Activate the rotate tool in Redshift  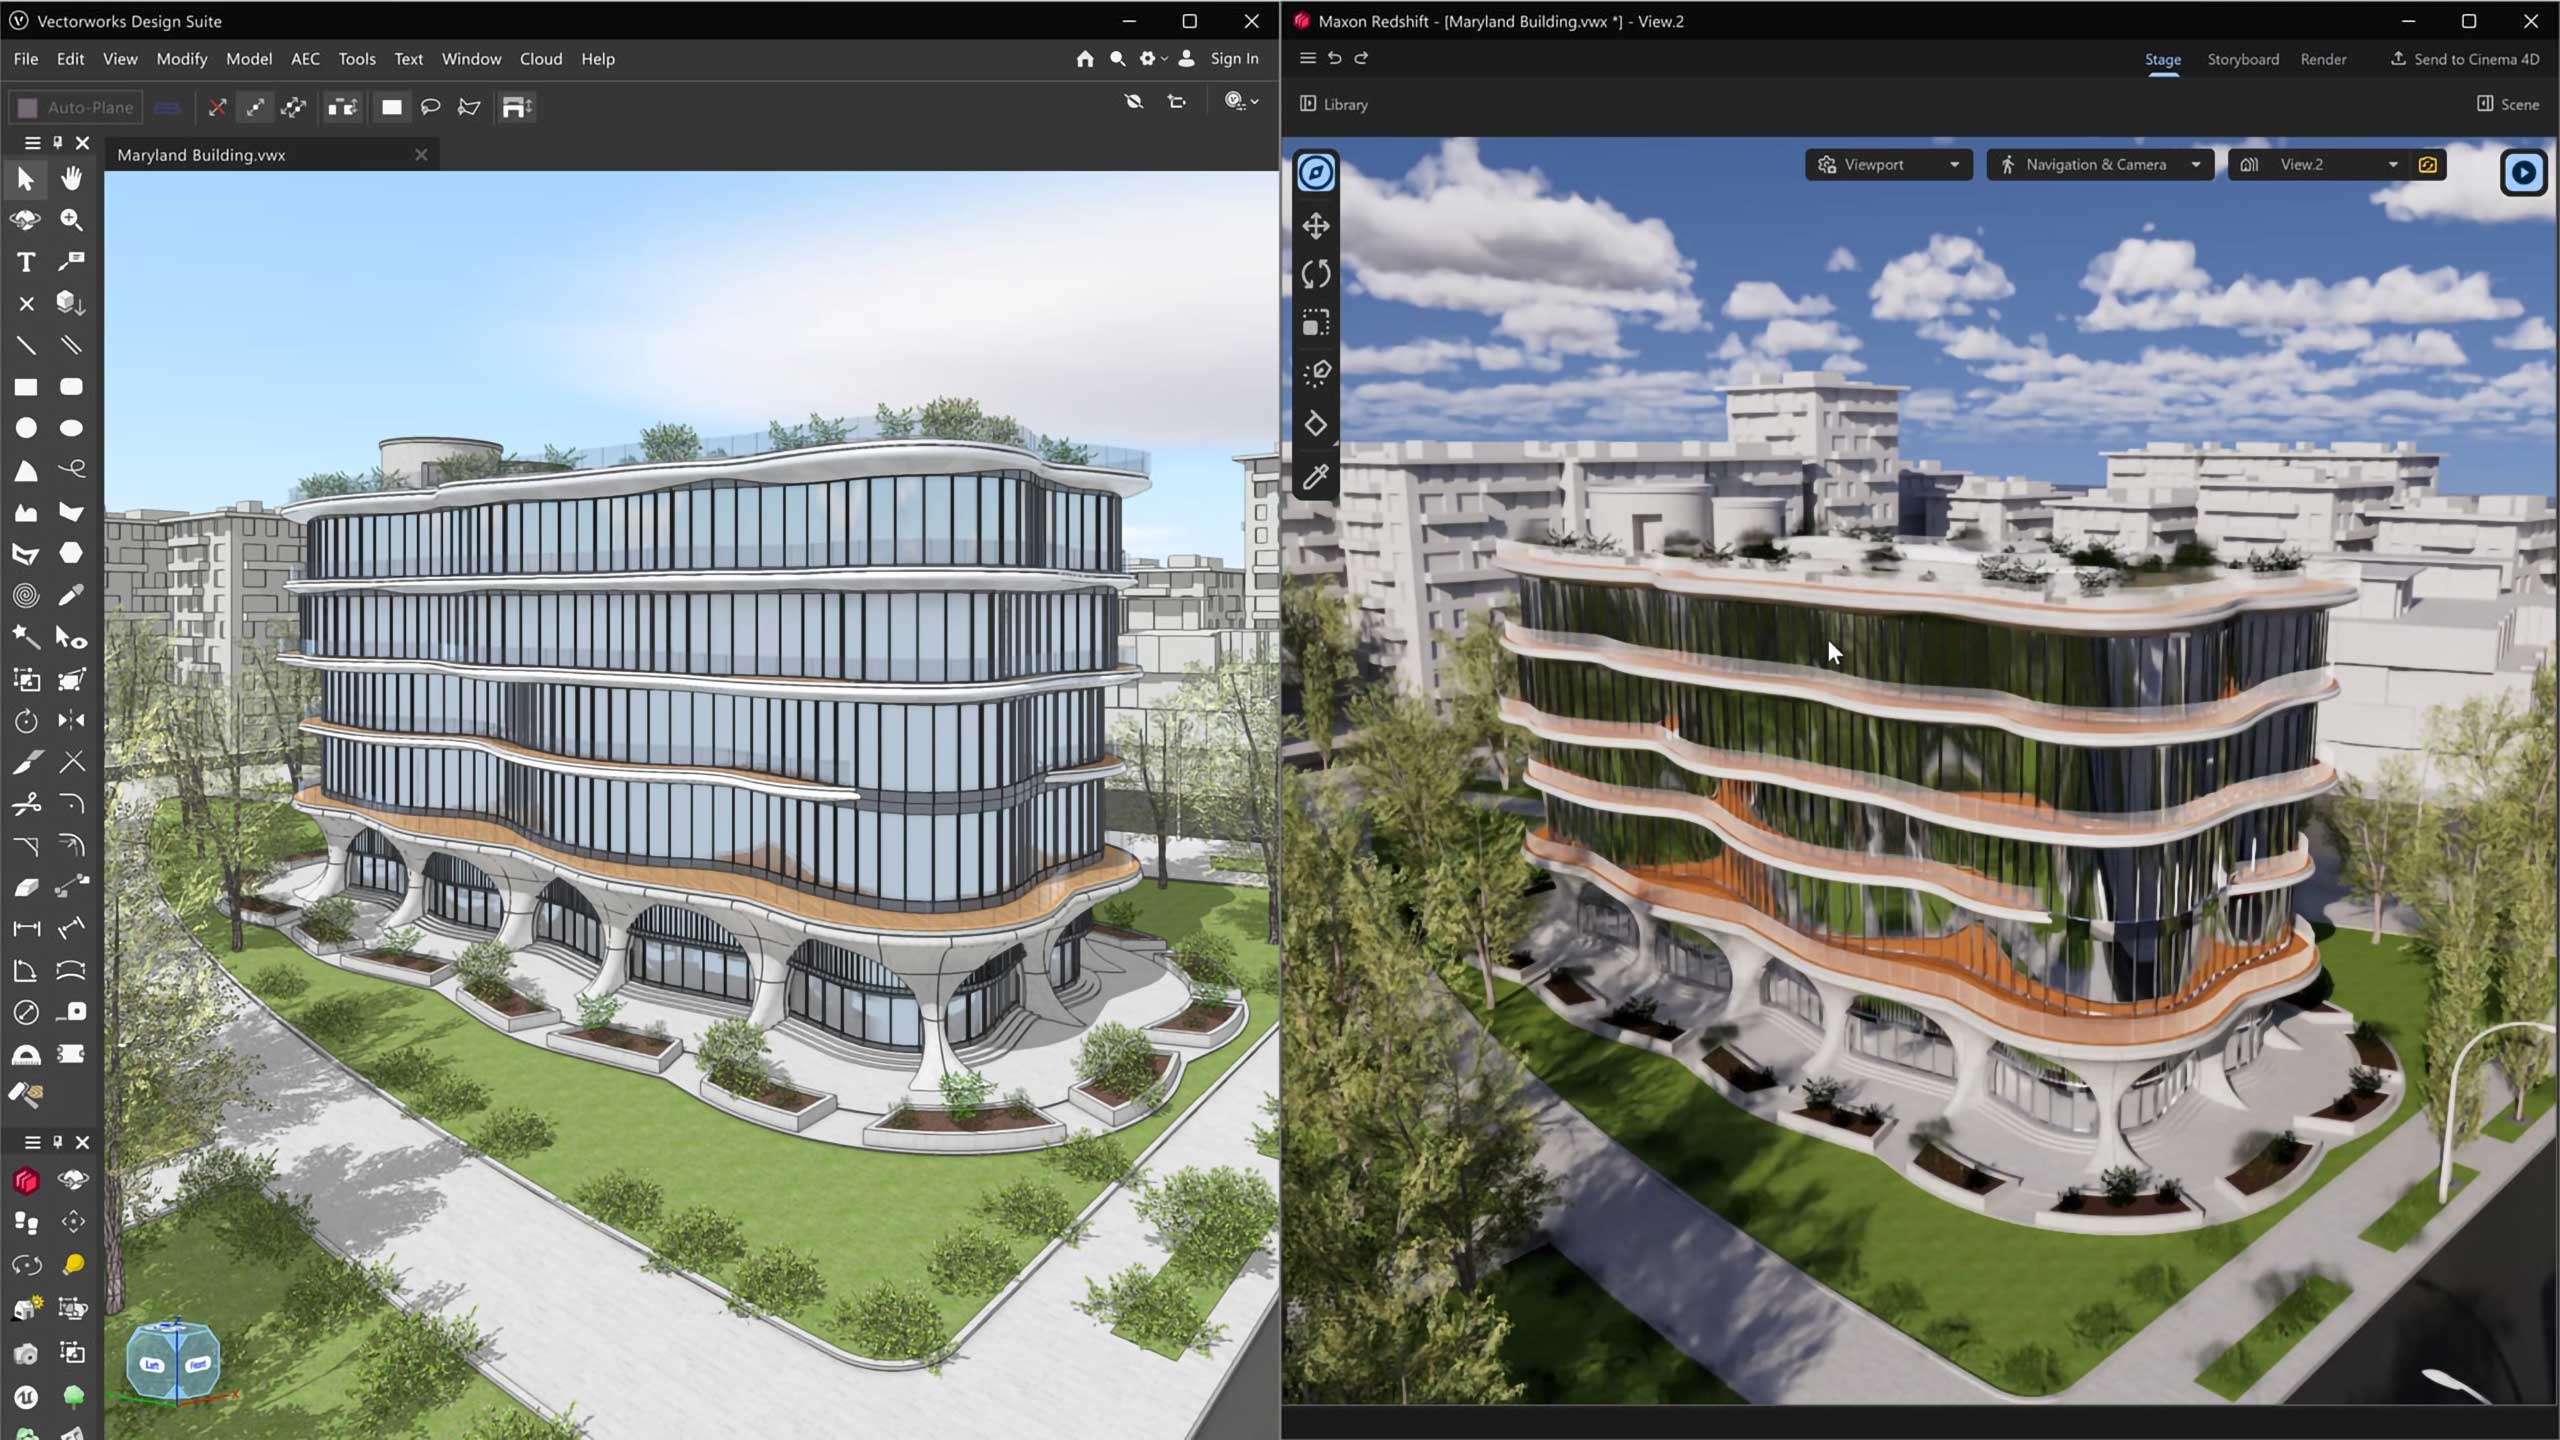tap(1316, 274)
